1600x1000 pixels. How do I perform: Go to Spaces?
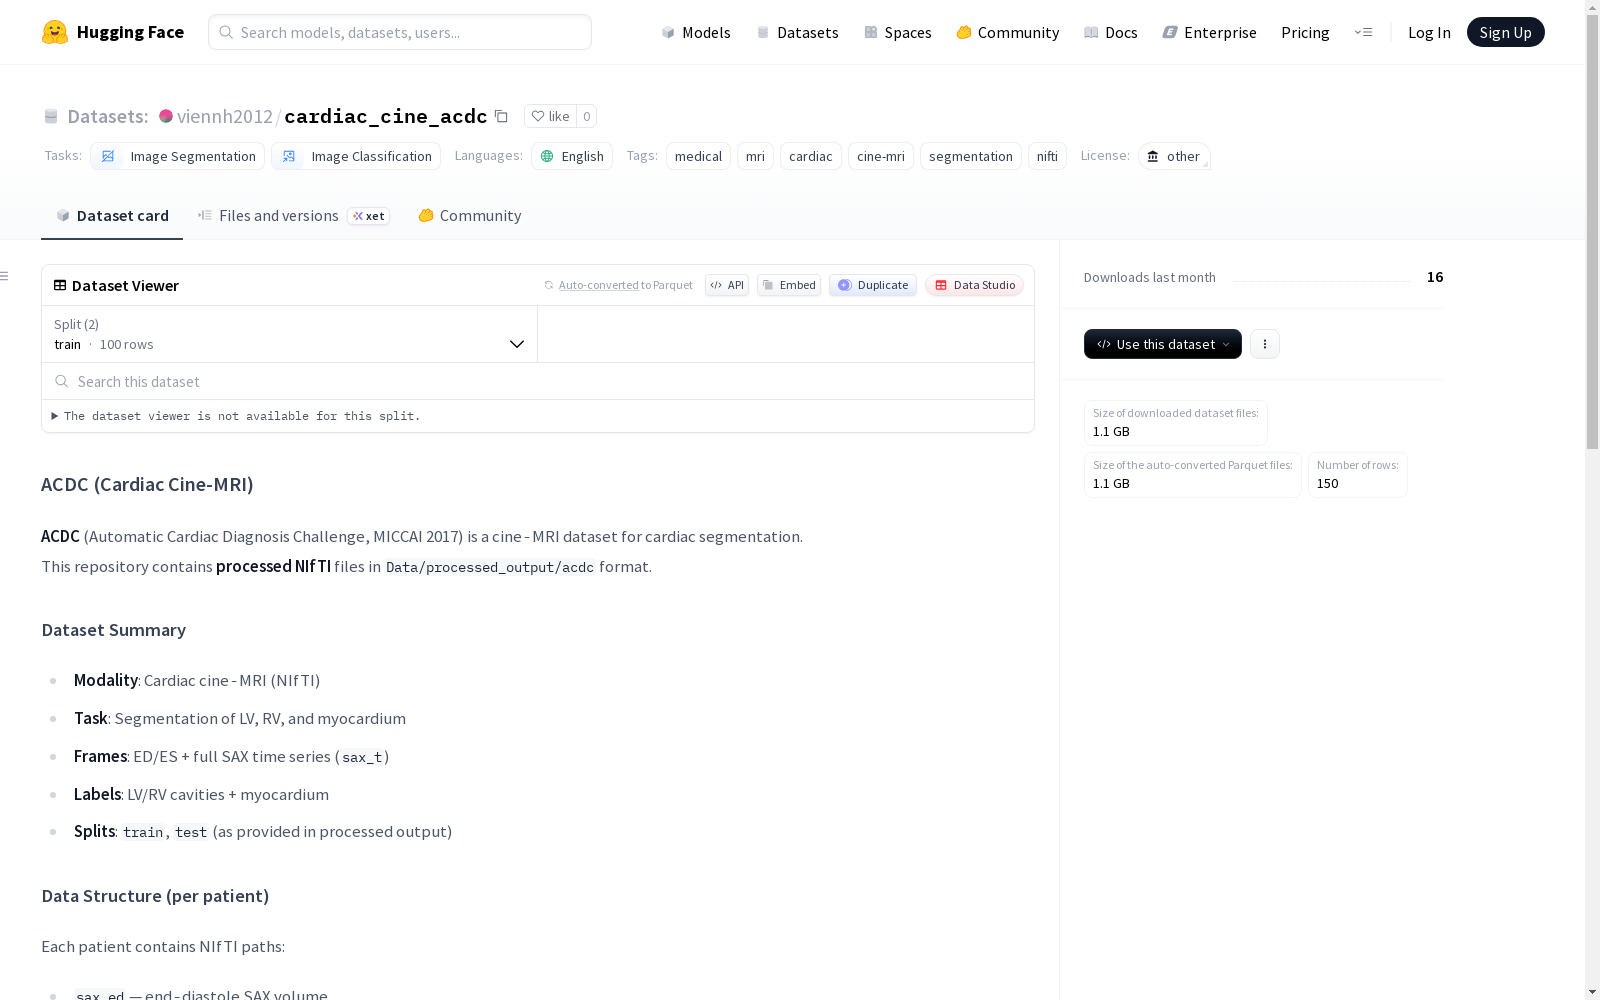pos(898,32)
